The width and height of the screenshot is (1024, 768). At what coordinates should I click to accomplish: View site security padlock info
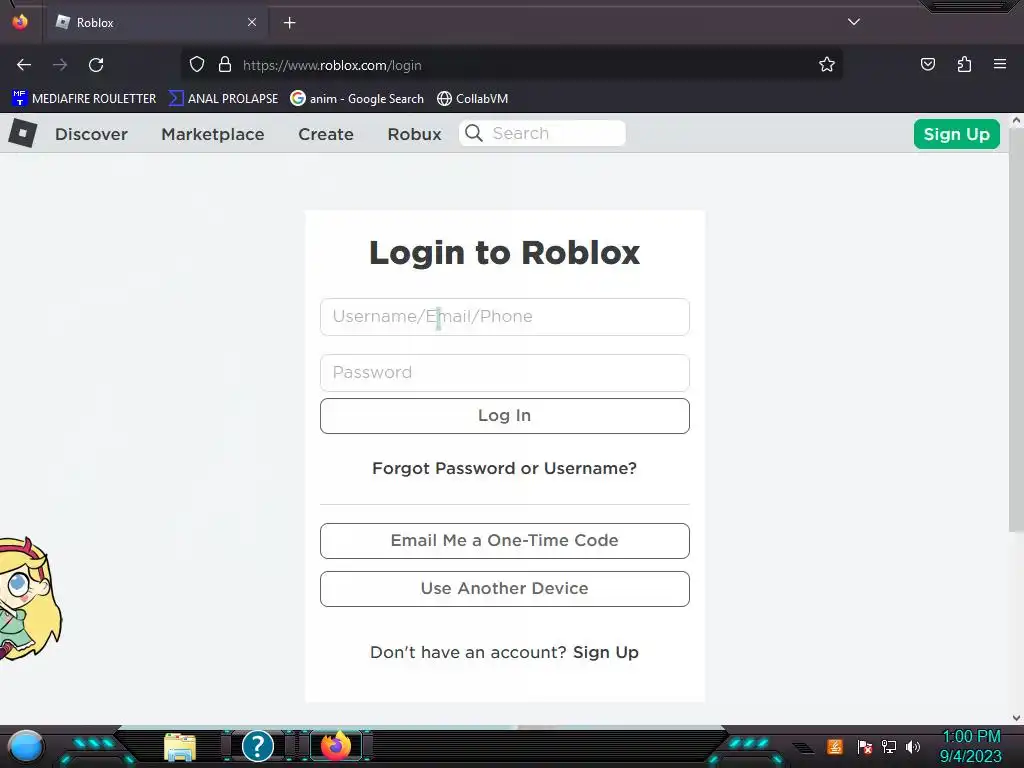tap(225, 65)
